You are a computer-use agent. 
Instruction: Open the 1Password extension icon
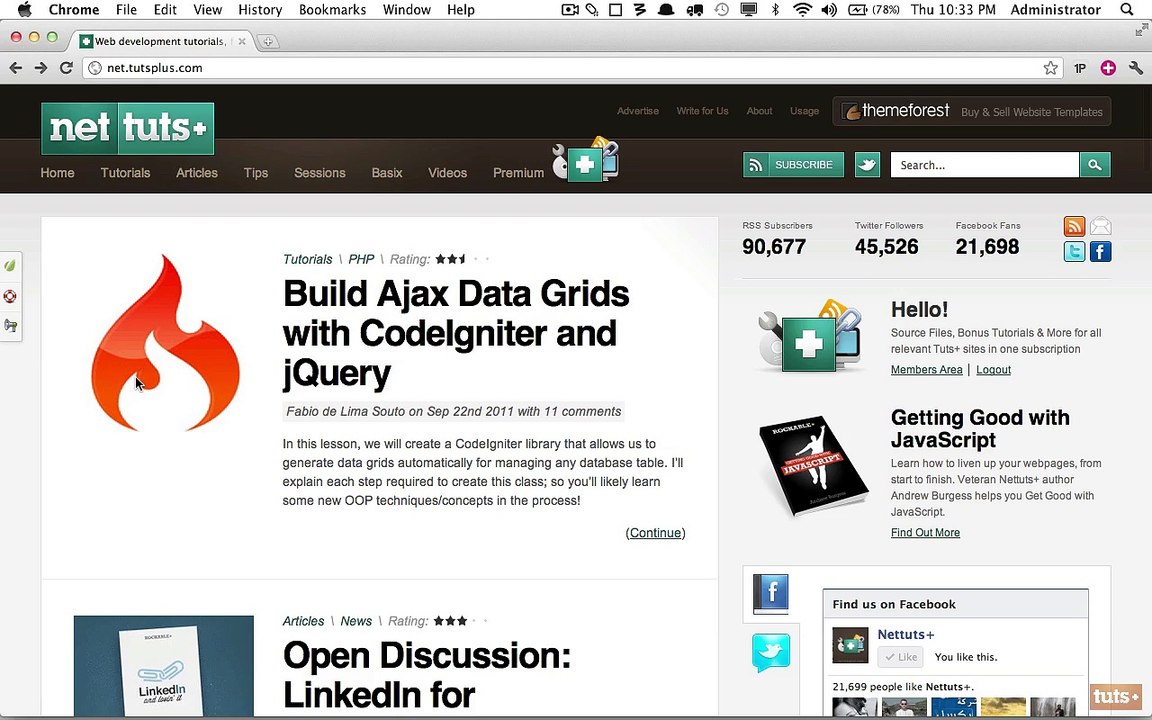pyautogui.click(x=1080, y=68)
